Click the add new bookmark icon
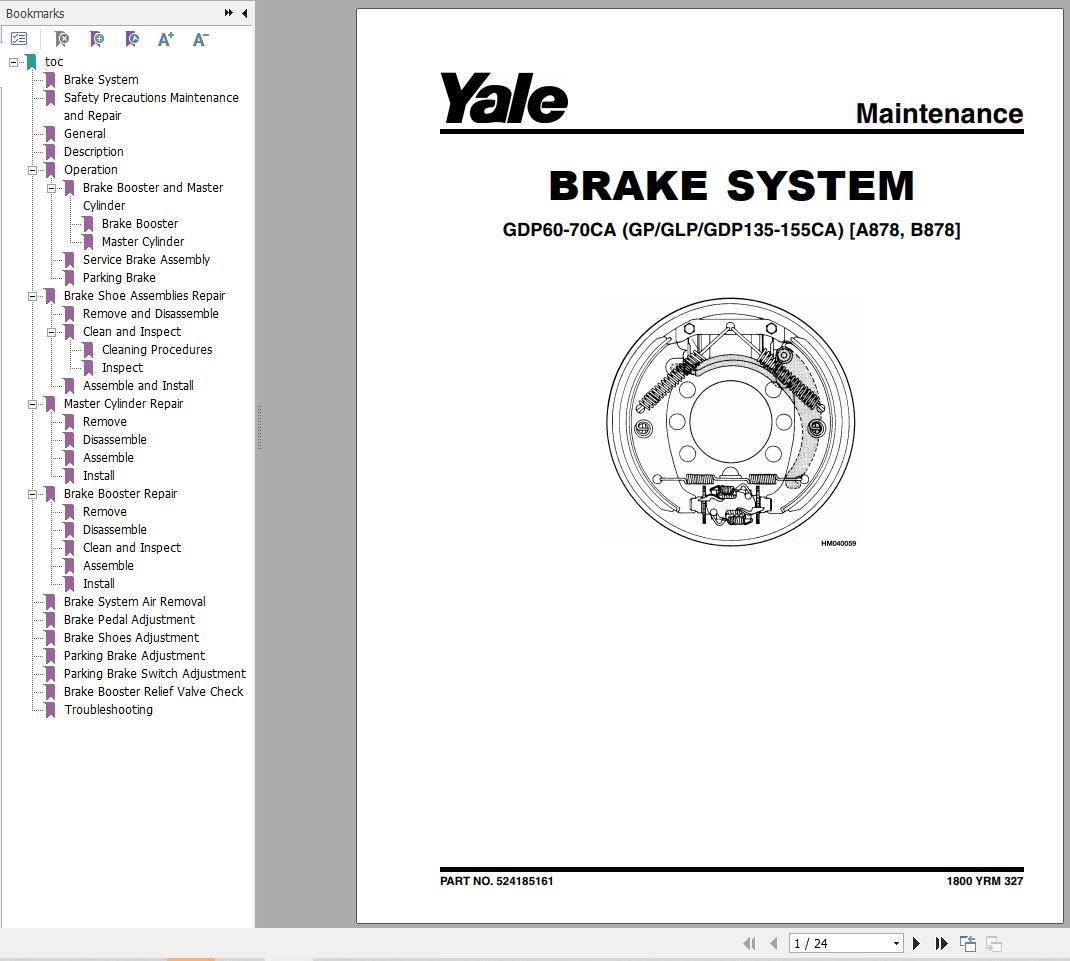The image size is (1070, 961). pyautogui.click(x=97, y=39)
